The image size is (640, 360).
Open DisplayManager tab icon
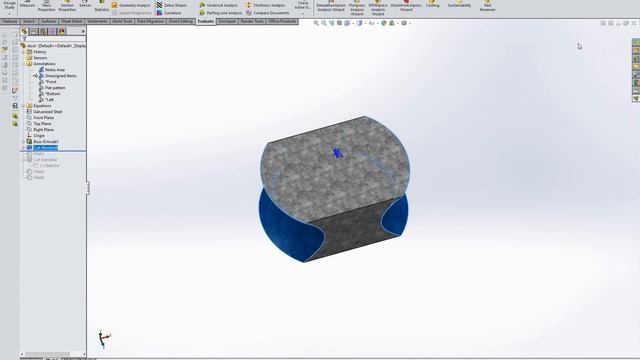[x=62, y=31]
